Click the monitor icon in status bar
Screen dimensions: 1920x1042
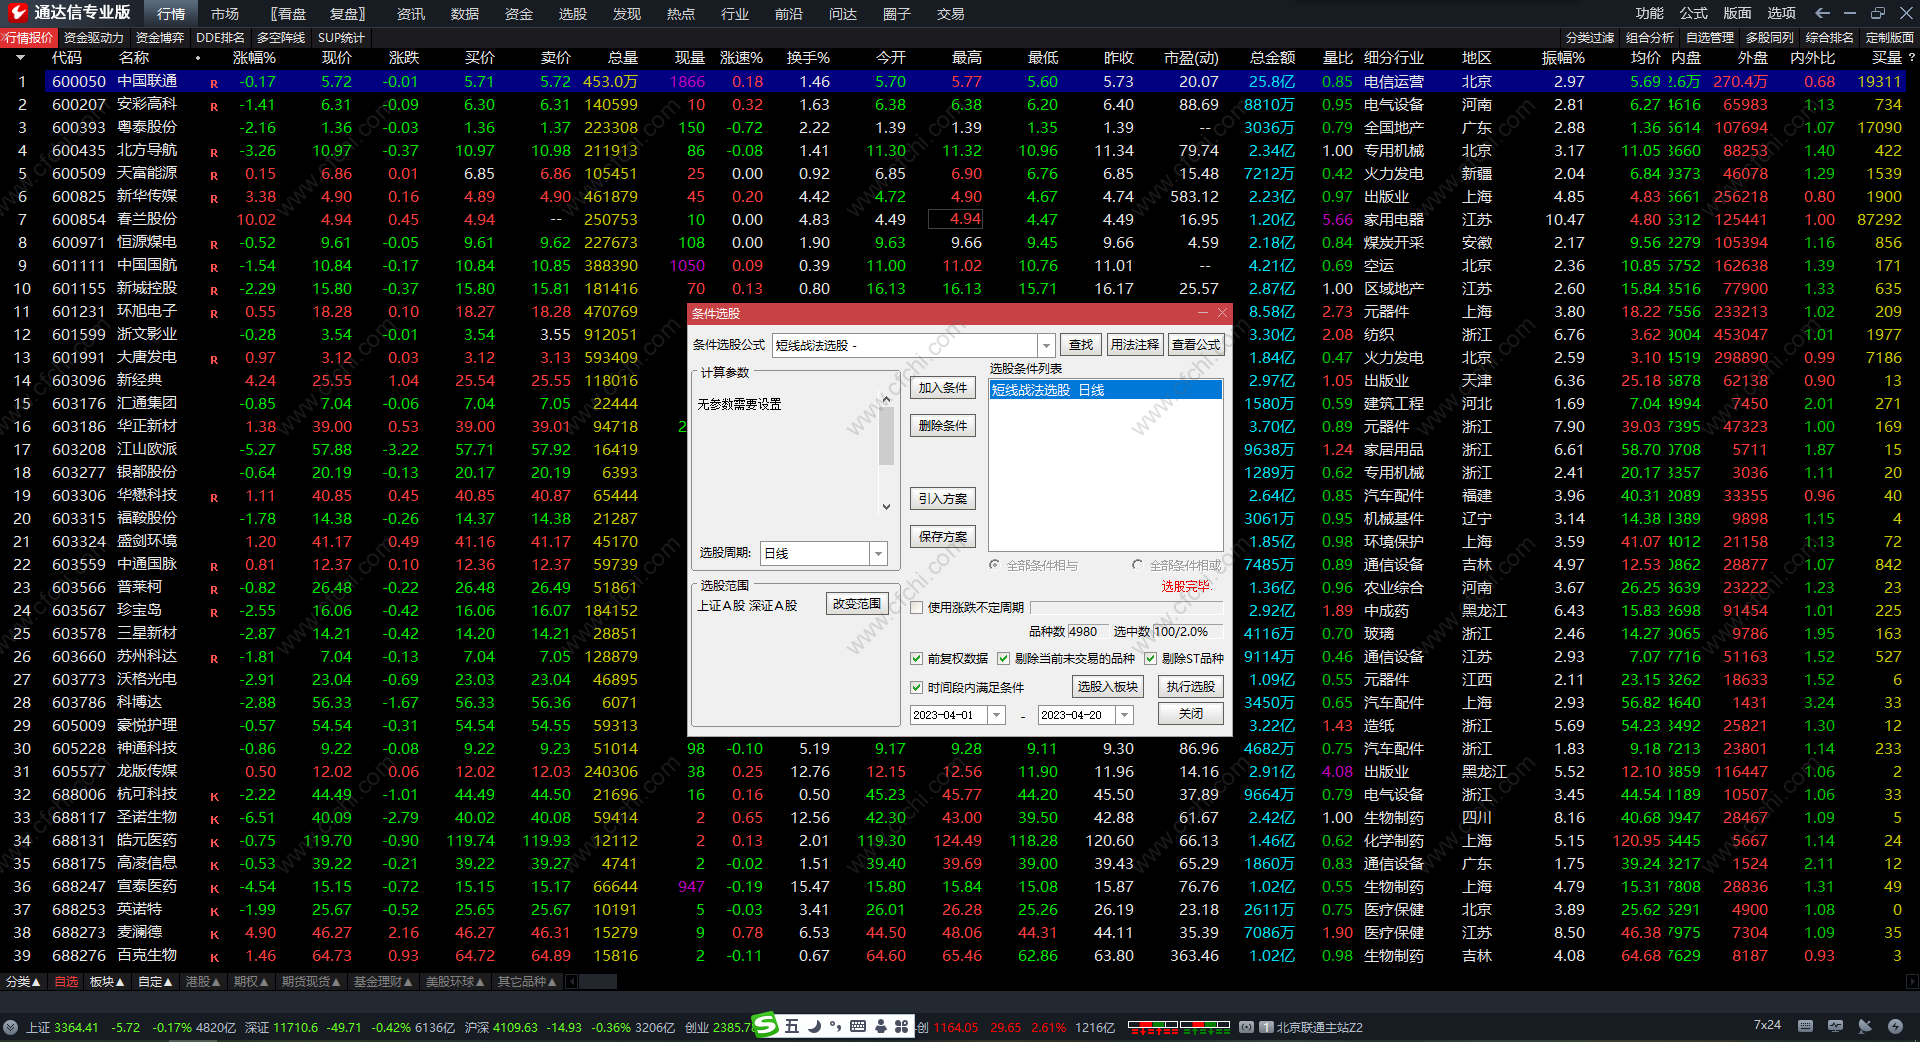(x=1835, y=1026)
